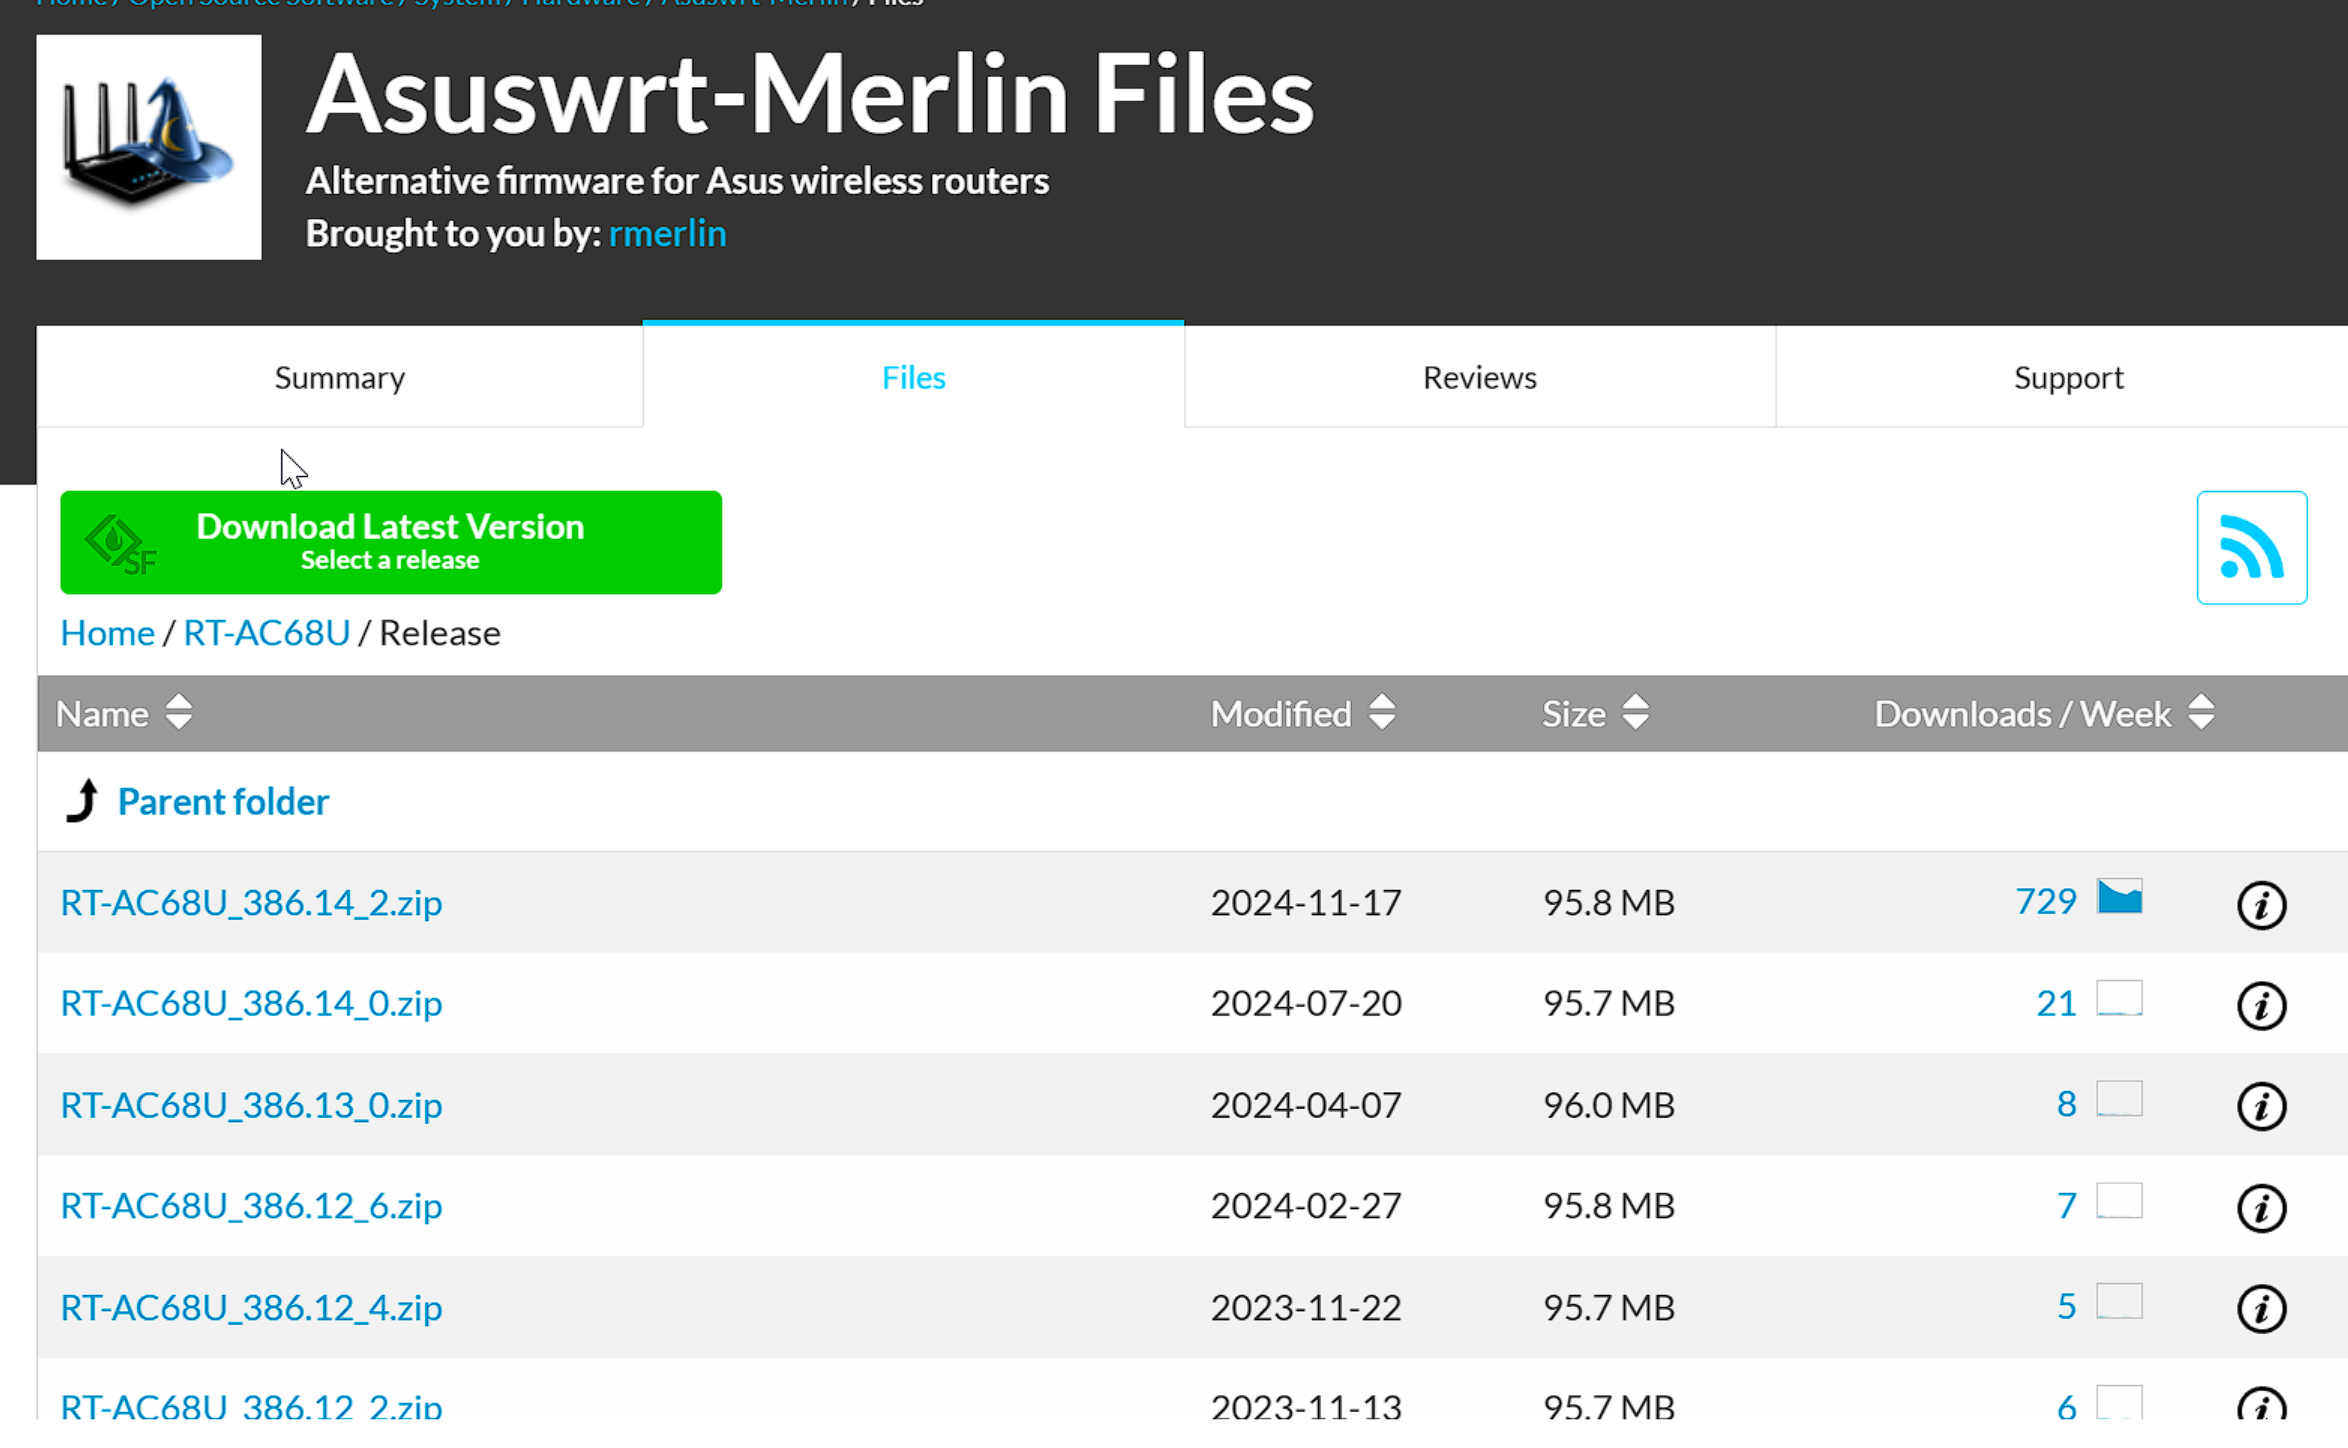The width and height of the screenshot is (2348, 1448).
Task: Open the Reviews tab
Action: click(1479, 377)
